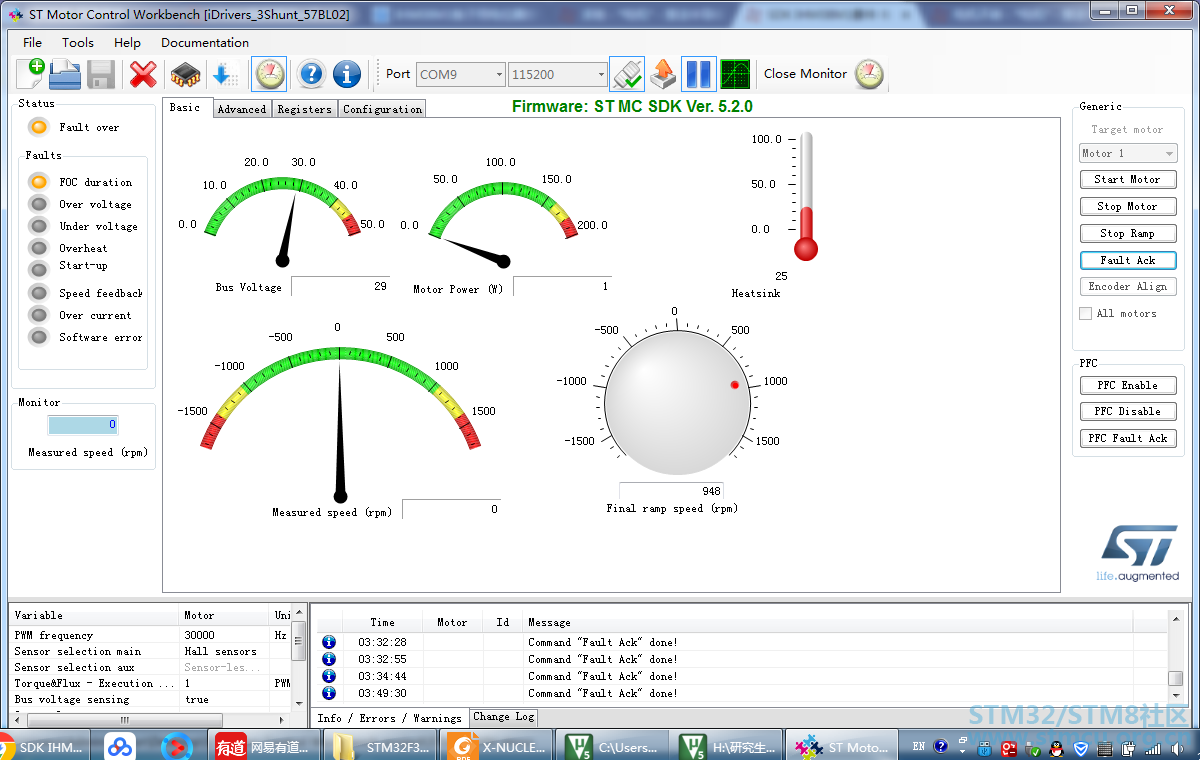Click the green plotter graph icon
This screenshot has height=760, width=1200.
coord(735,74)
